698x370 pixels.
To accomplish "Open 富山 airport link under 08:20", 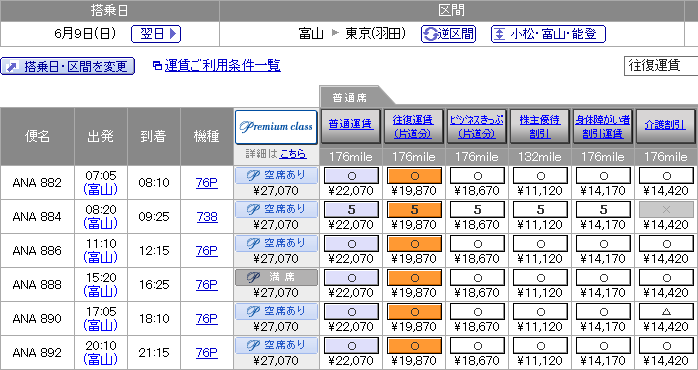I will point(101,224).
